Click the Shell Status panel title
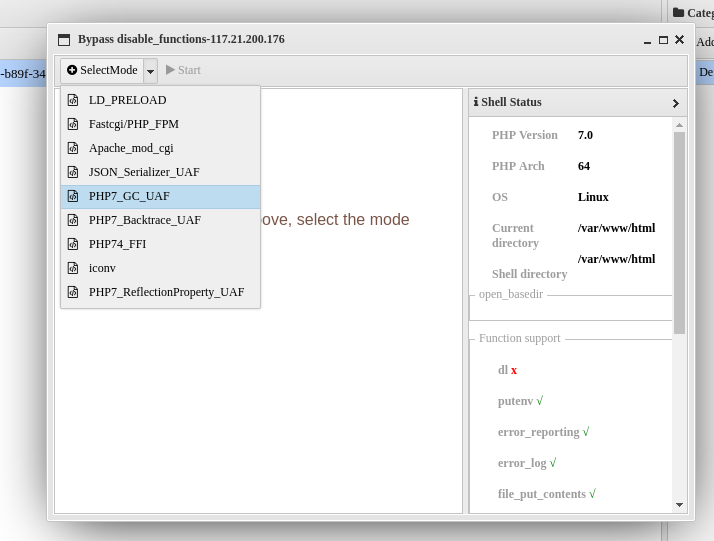714x541 pixels. coord(511,102)
